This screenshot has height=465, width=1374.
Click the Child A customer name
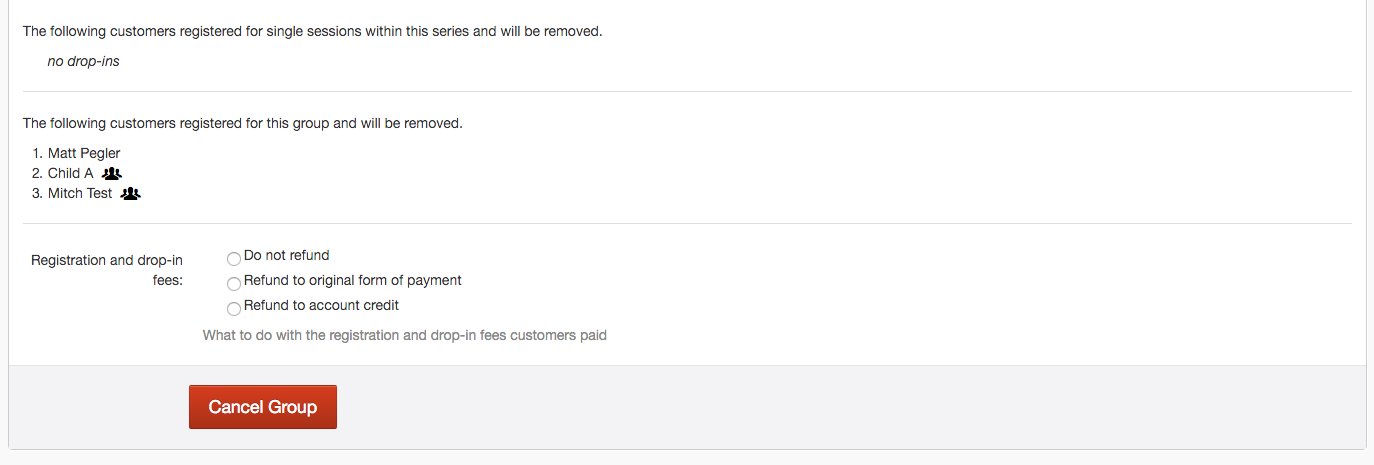70,173
